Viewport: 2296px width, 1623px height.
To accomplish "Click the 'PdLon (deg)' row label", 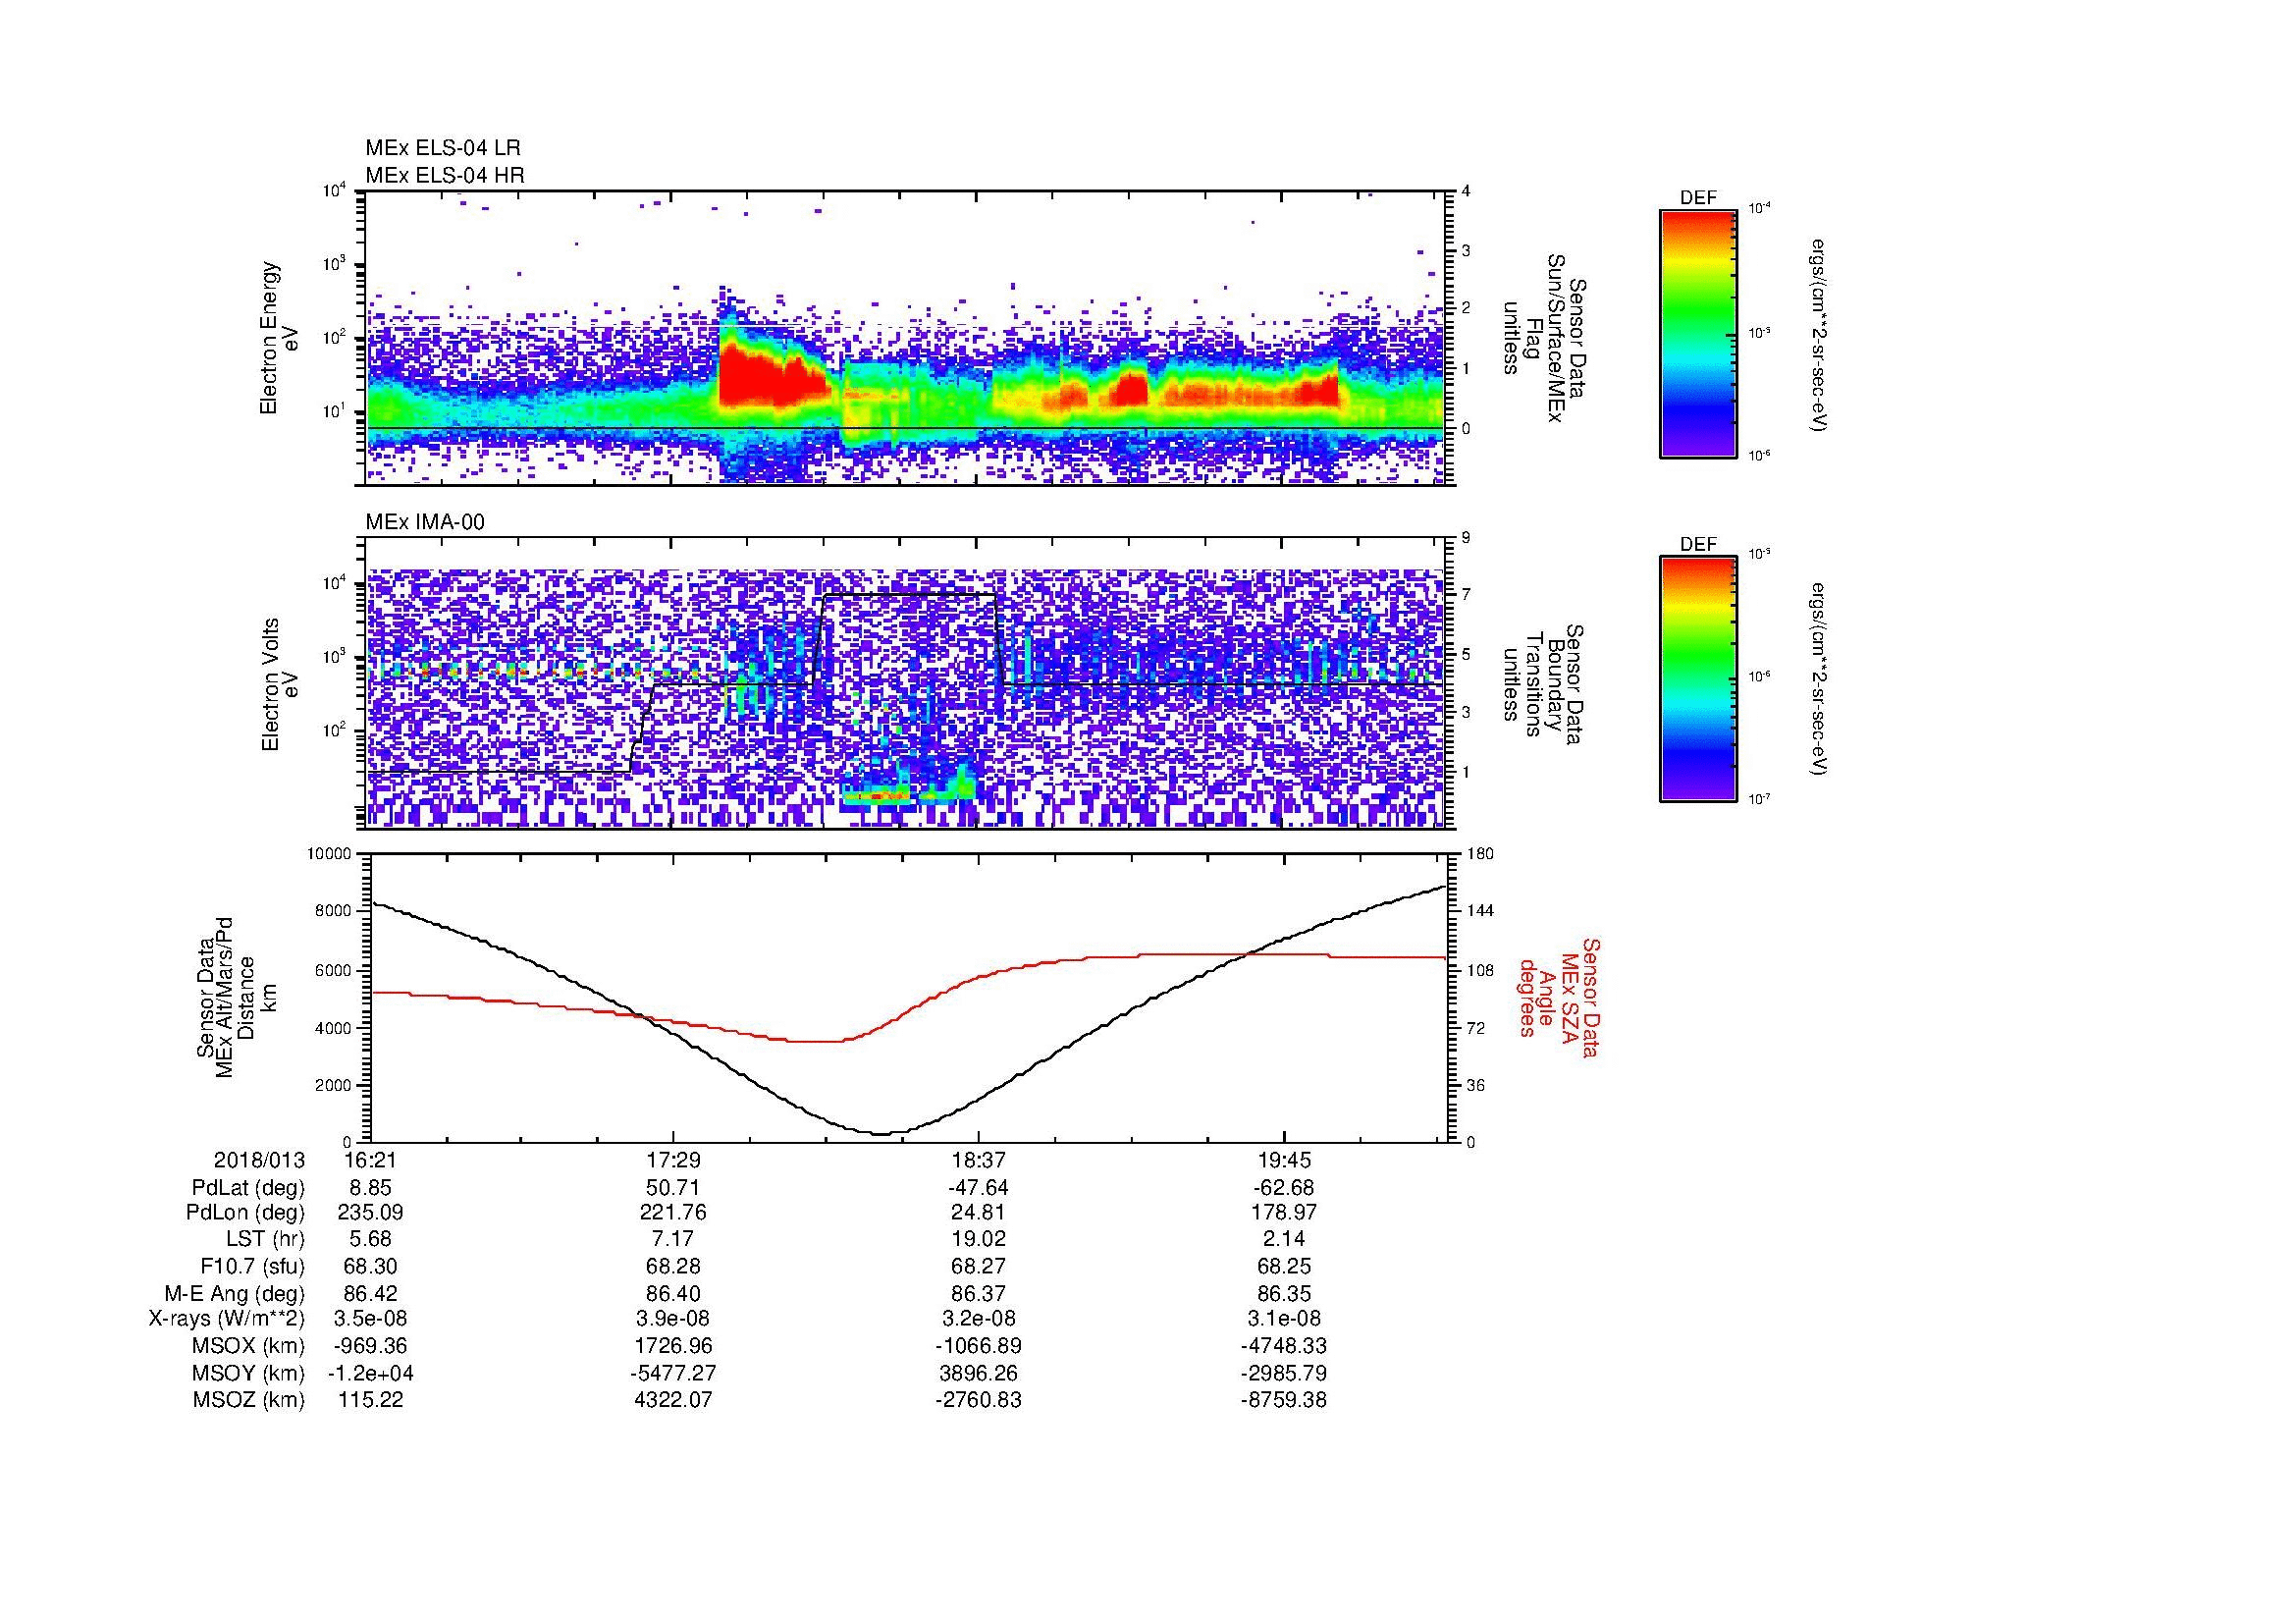I will [245, 1212].
